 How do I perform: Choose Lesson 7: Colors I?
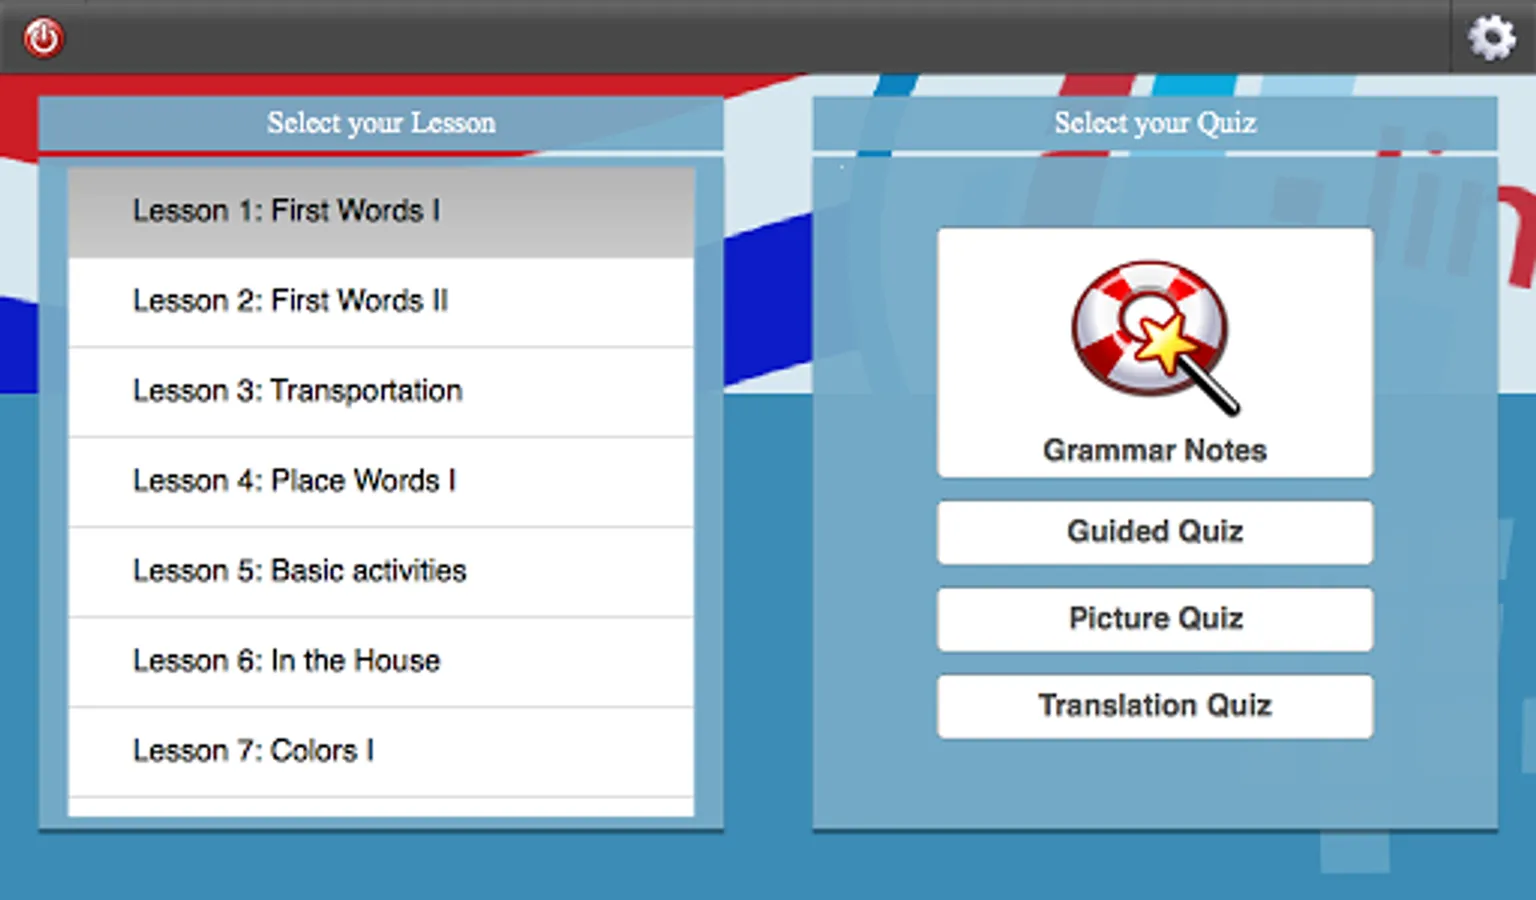click(381, 752)
